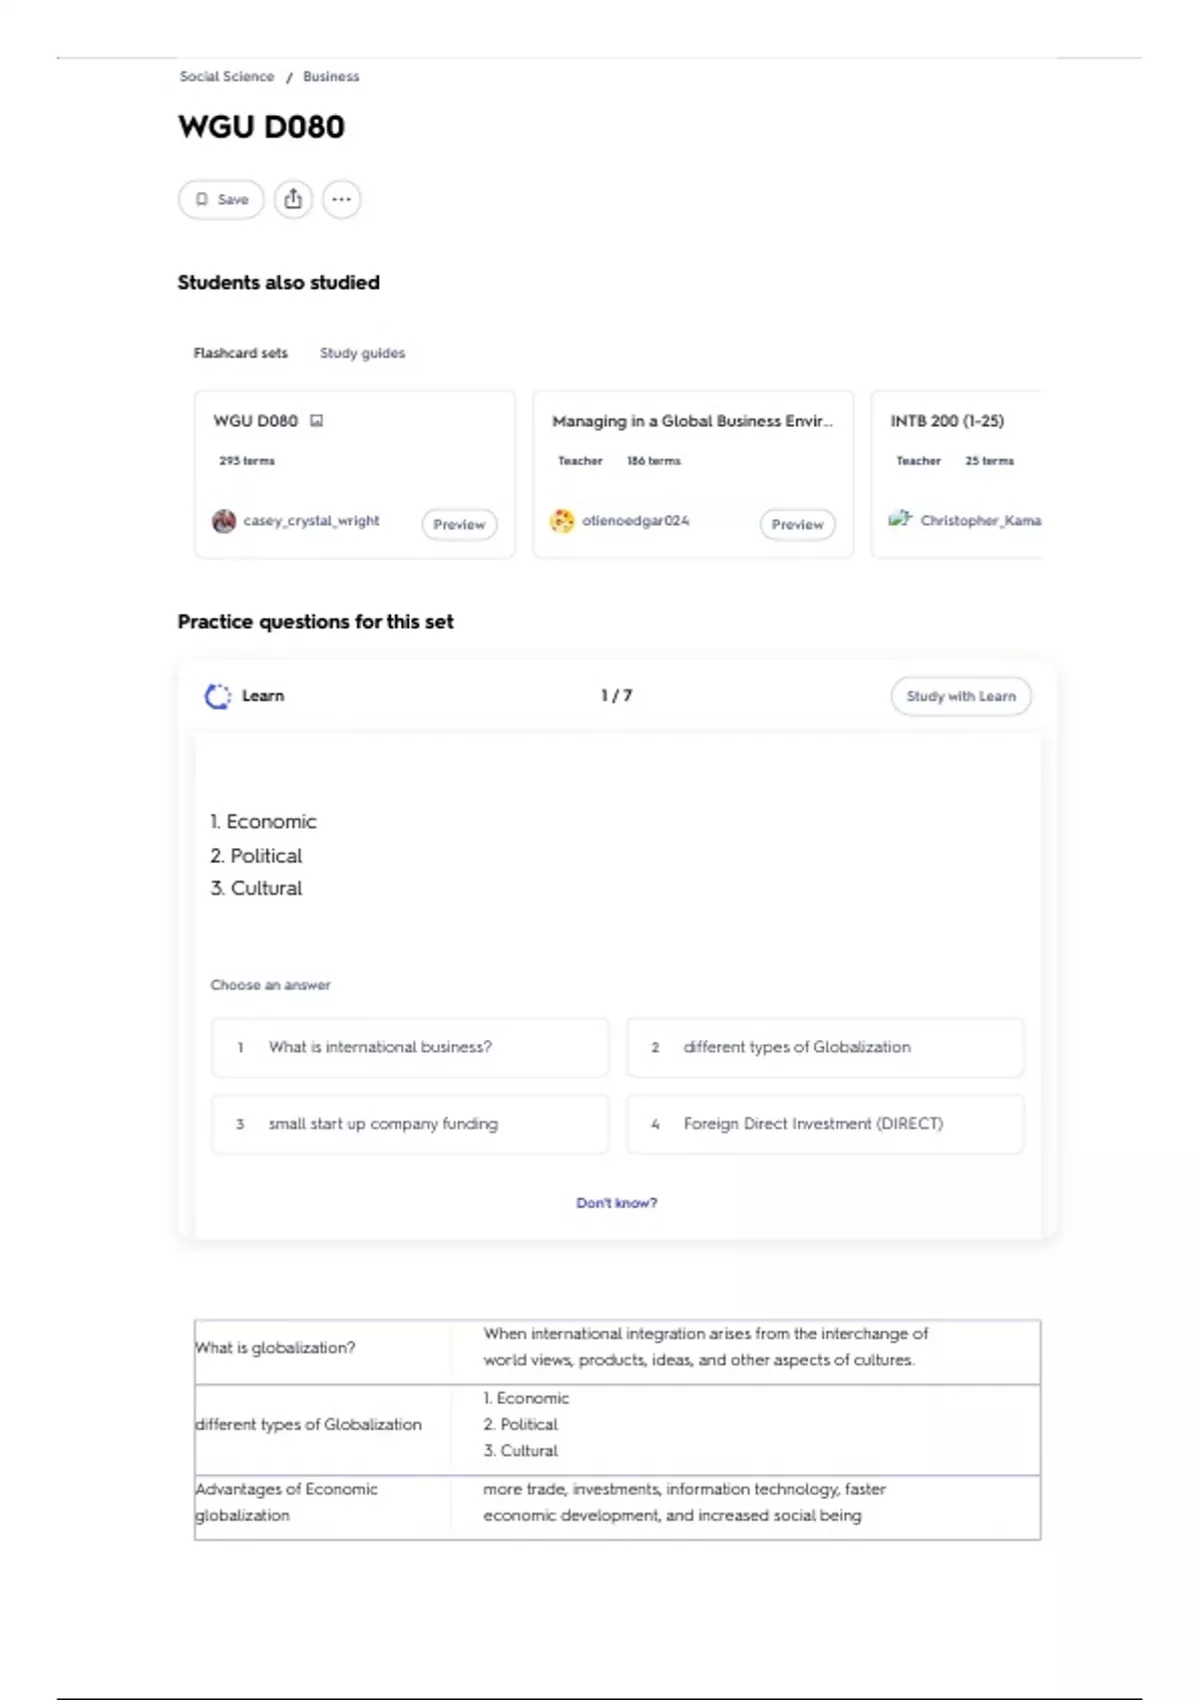Choose answer "Foreign Direct Investment (DIRECT)"

[825, 1124]
